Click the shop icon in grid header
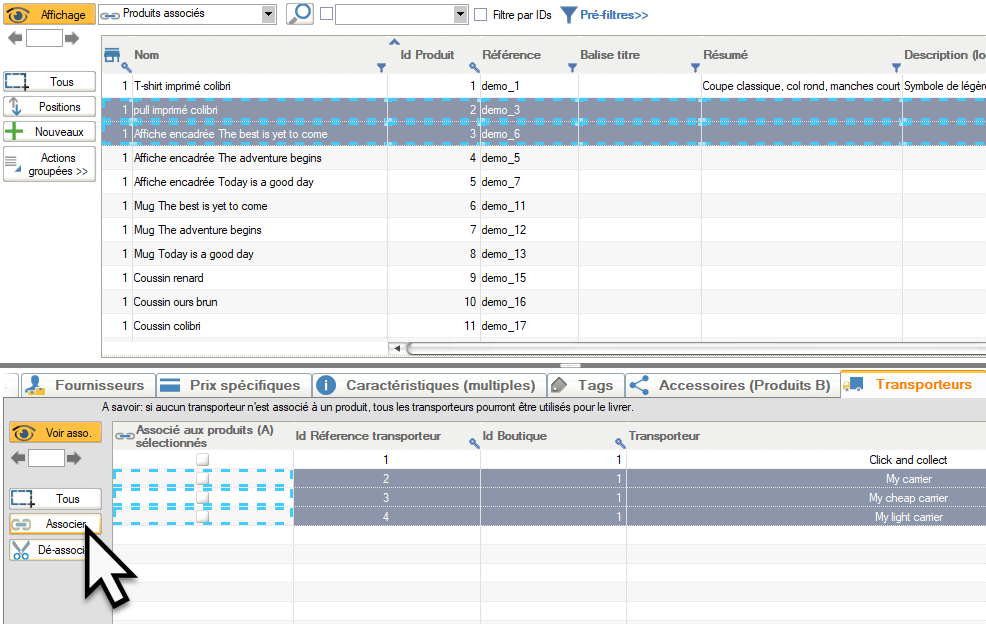The width and height of the screenshot is (986, 624). [x=112, y=55]
